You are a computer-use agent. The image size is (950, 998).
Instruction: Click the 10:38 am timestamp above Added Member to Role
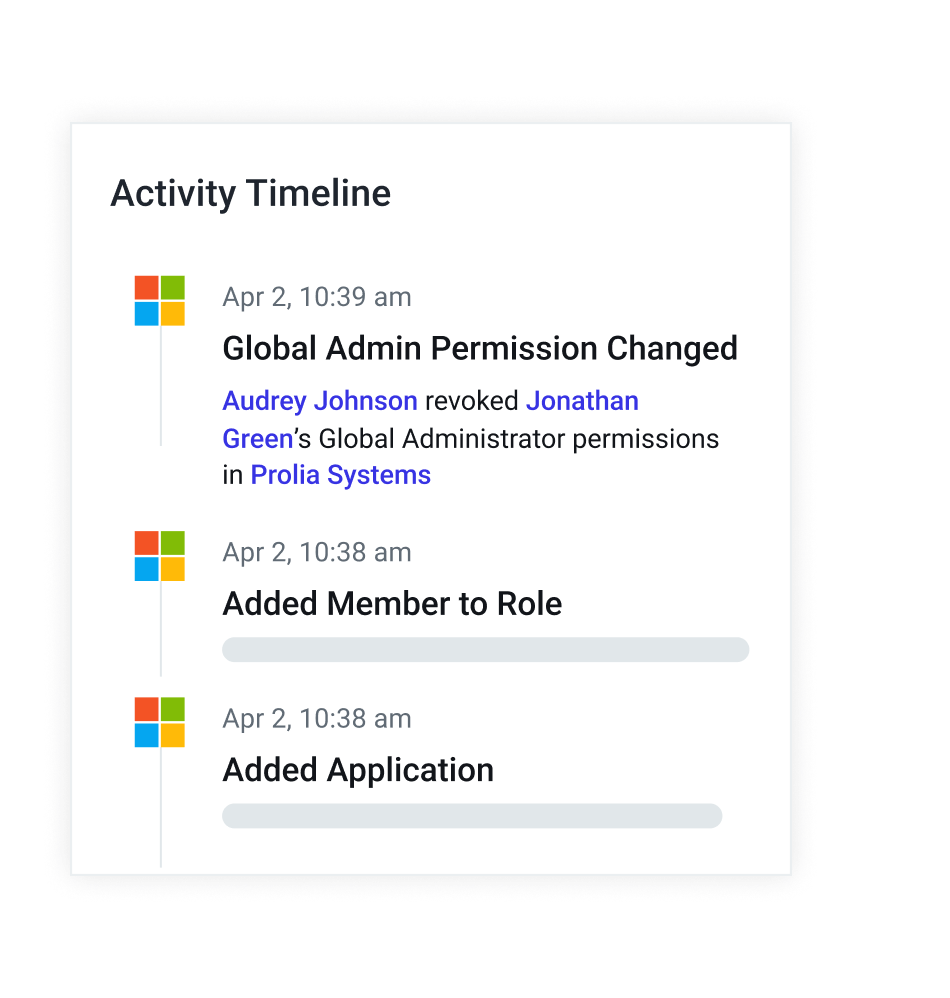(x=317, y=552)
